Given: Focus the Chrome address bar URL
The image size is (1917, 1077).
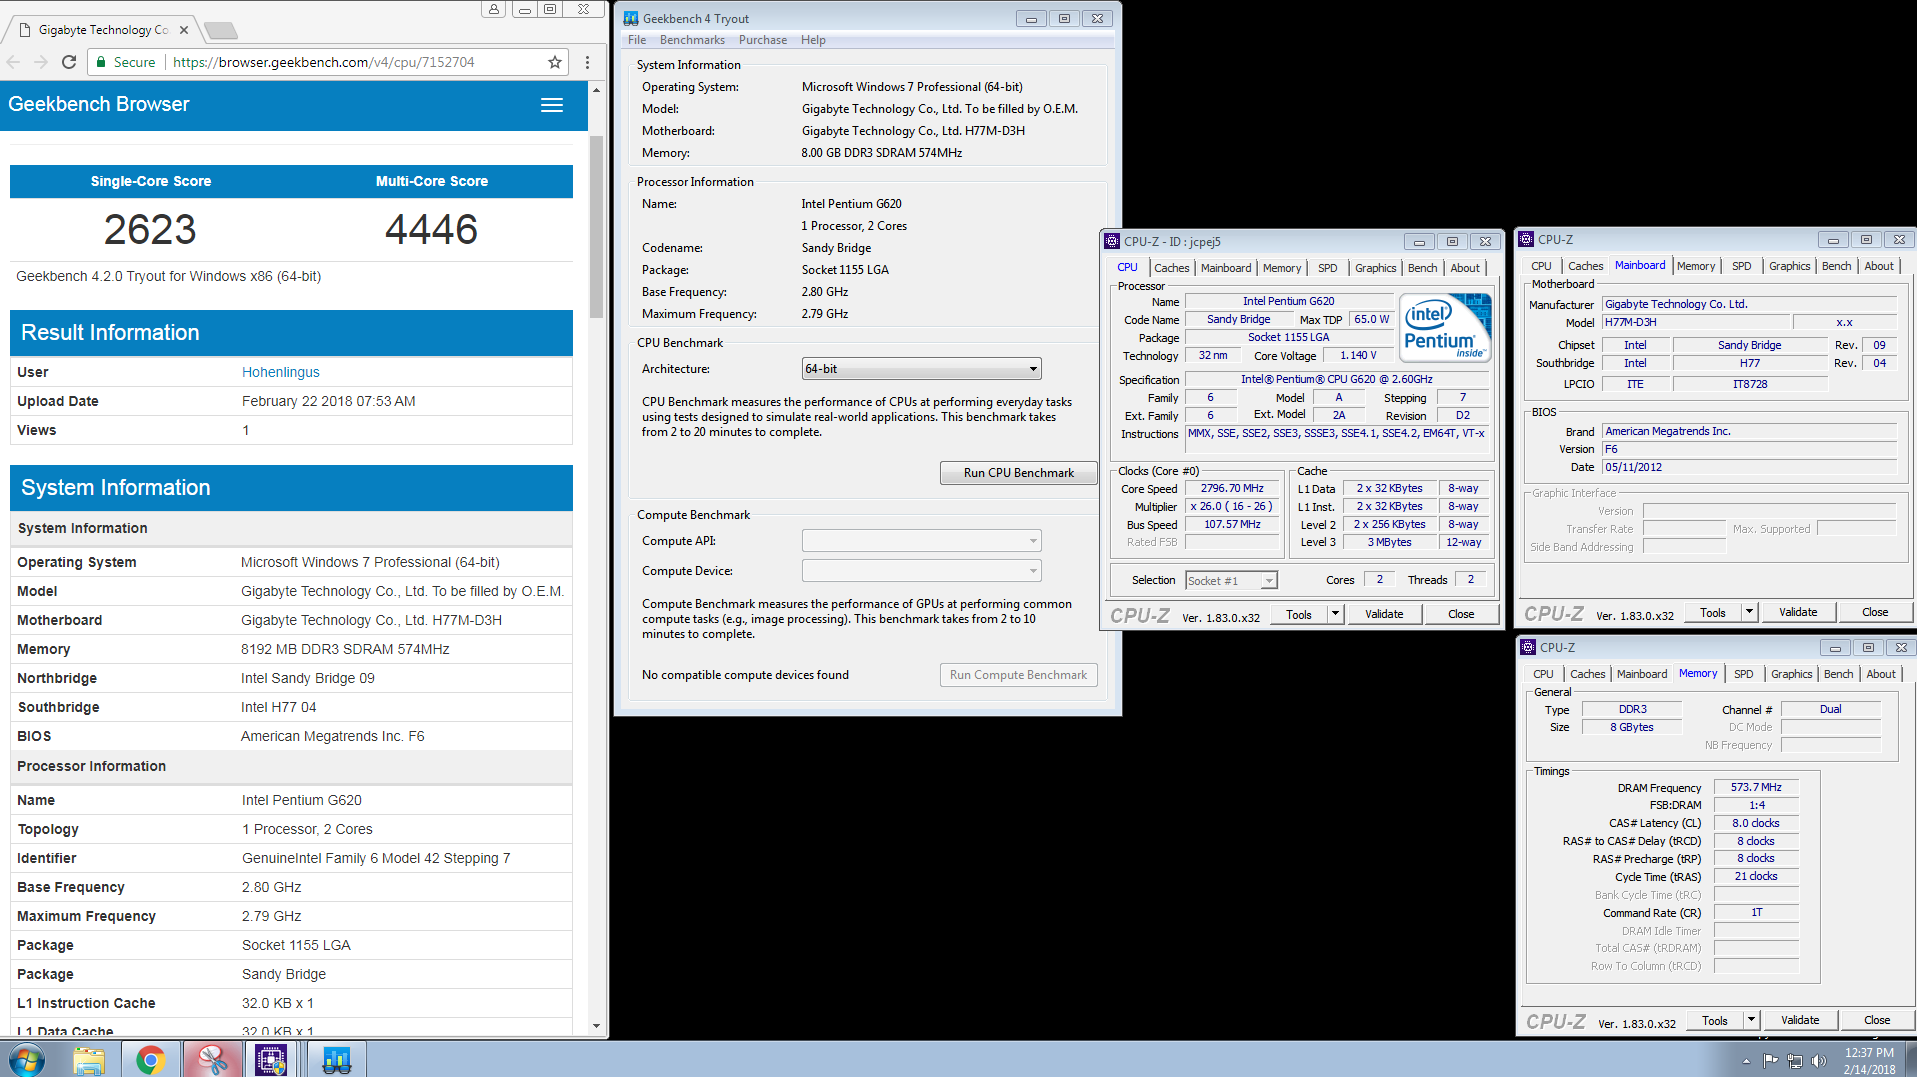Looking at the screenshot, I should [324, 62].
